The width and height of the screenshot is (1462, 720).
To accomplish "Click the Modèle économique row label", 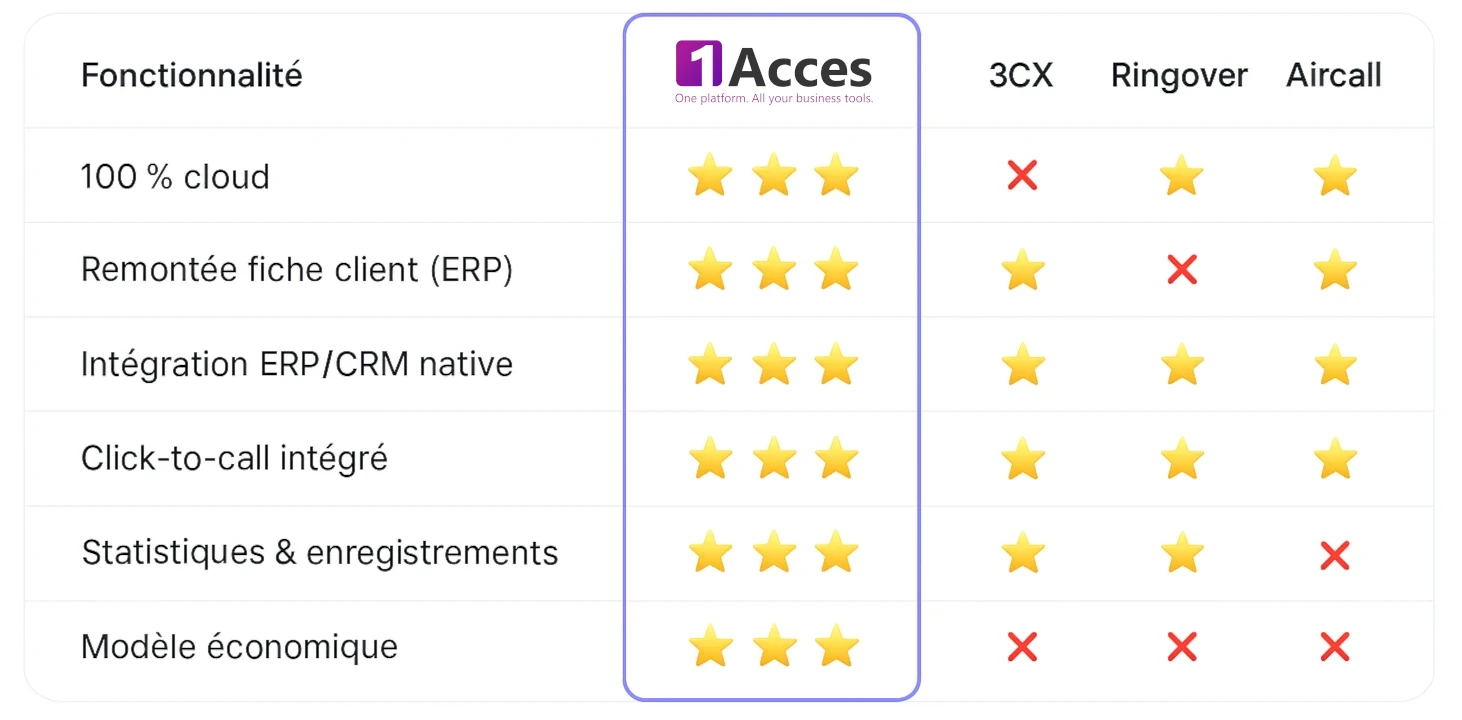I will tap(239, 647).
